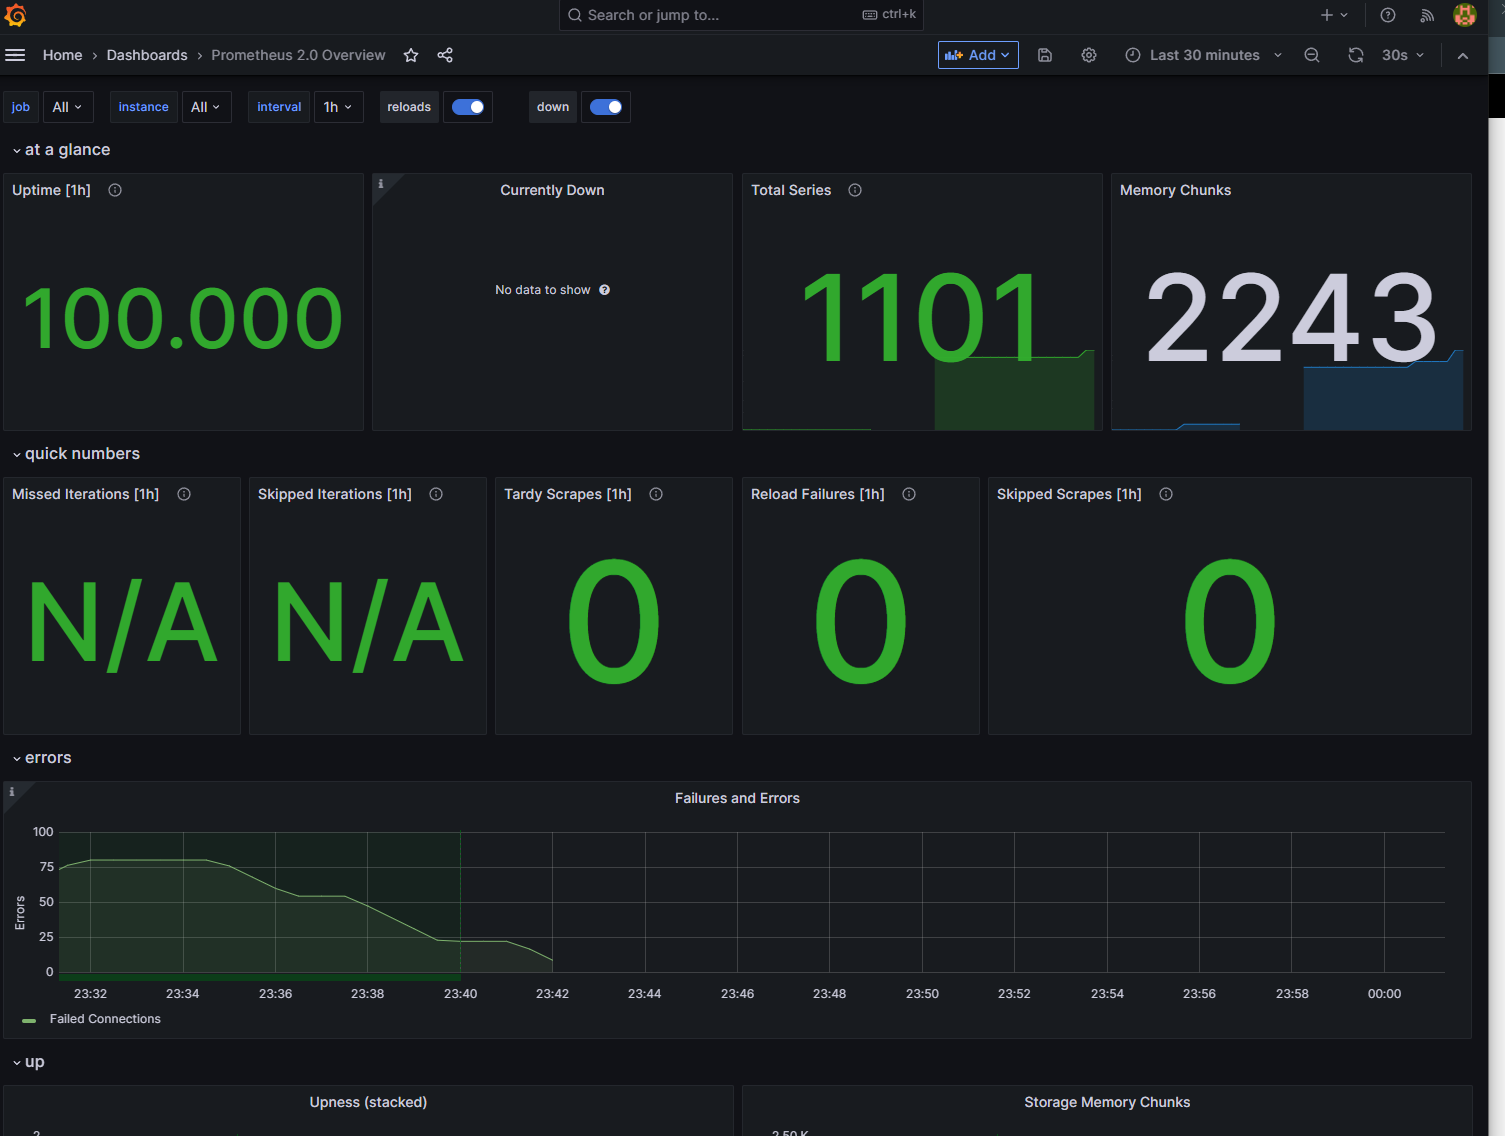Image resolution: width=1505 pixels, height=1136 pixels.
Task: Click the 1101 Total Series value
Action: 922,318
